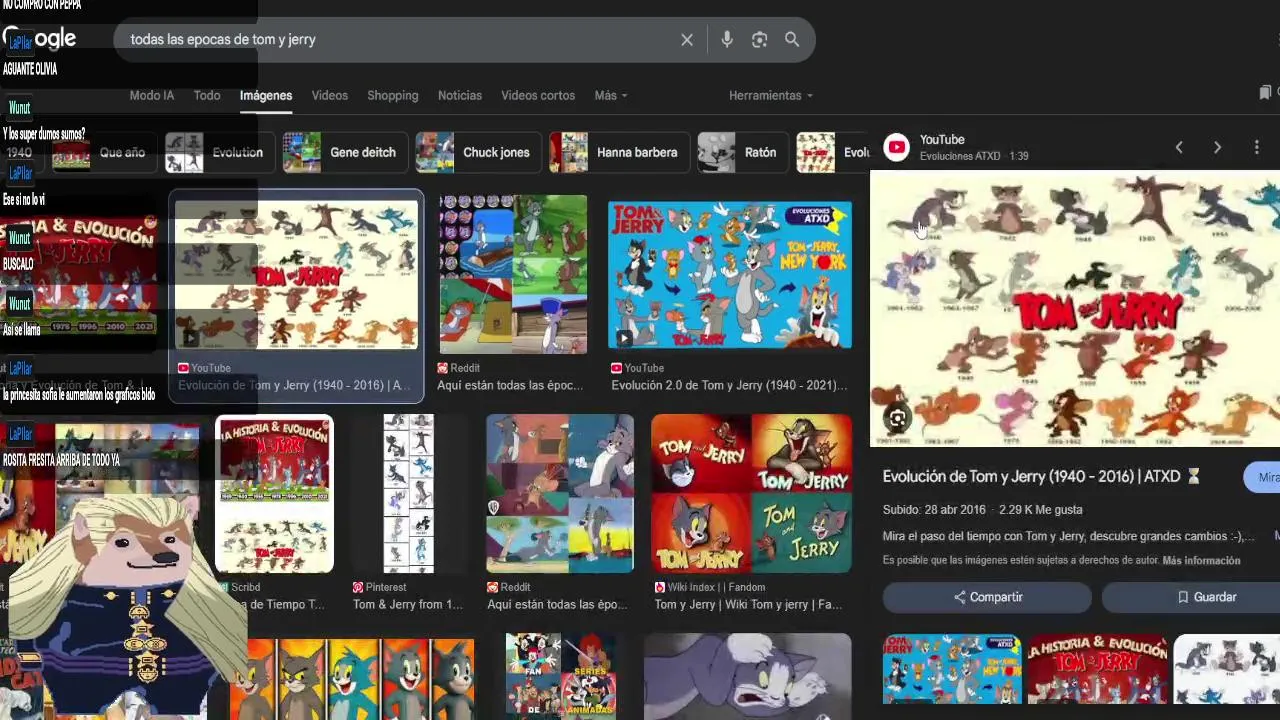Open Google Lens image search icon
This screenshot has width=1280, height=720.
tap(759, 40)
